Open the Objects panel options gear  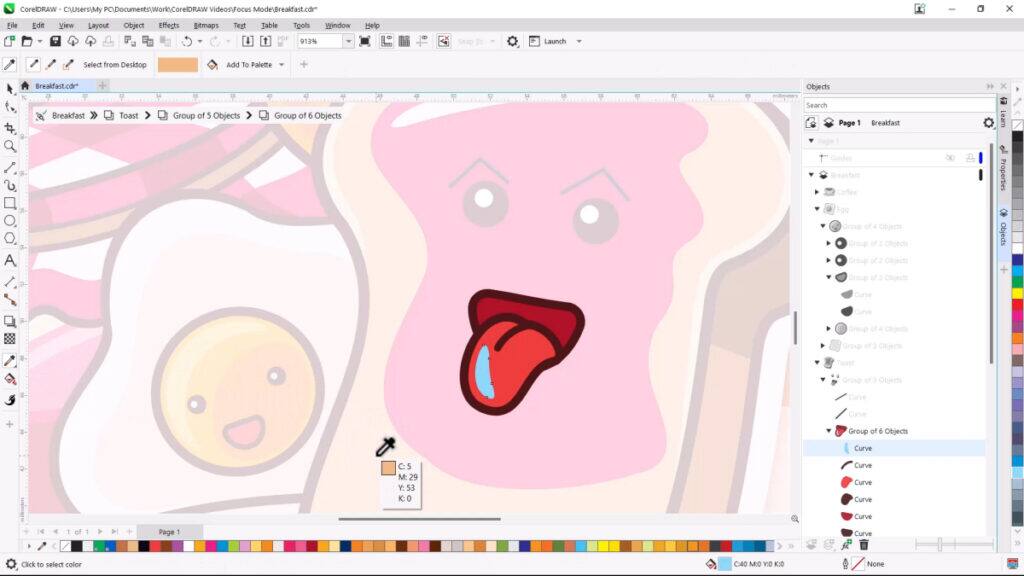987,121
